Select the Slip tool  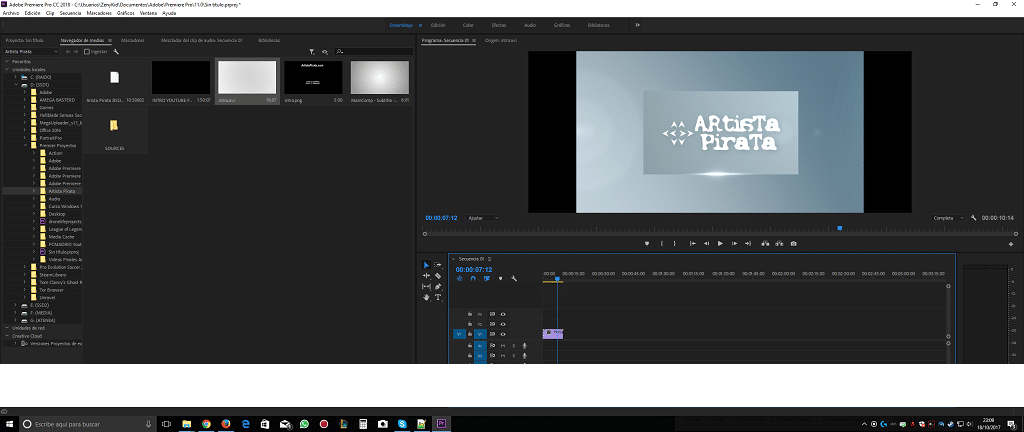(x=426, y=286)
